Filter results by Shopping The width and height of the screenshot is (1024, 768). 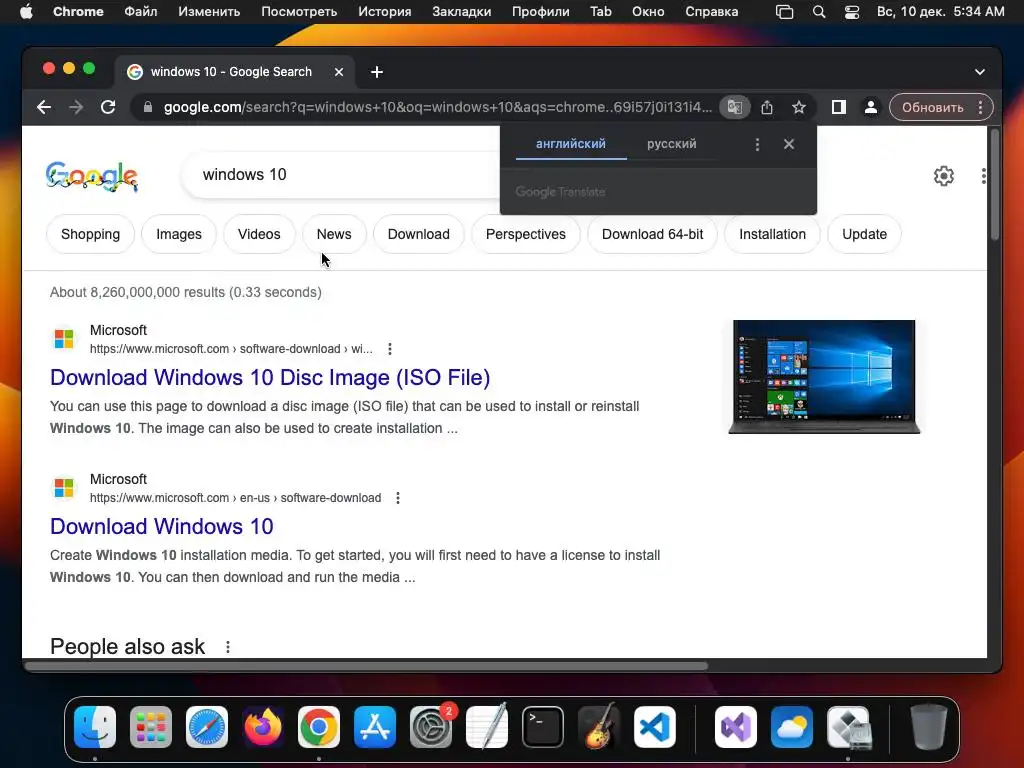[x=90, y=234]
